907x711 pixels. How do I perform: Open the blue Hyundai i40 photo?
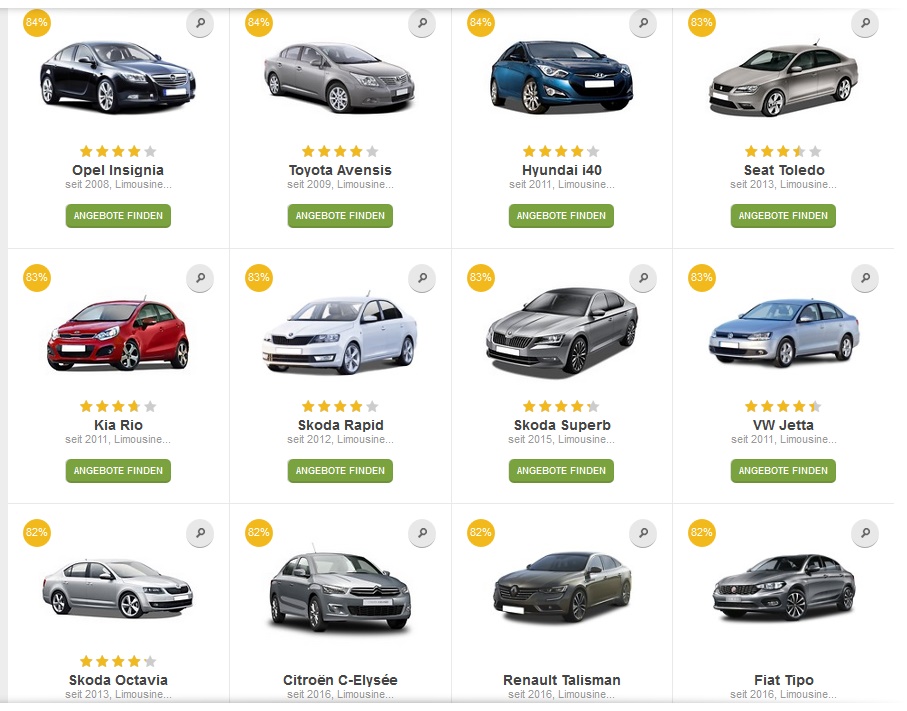pos(561,76)
